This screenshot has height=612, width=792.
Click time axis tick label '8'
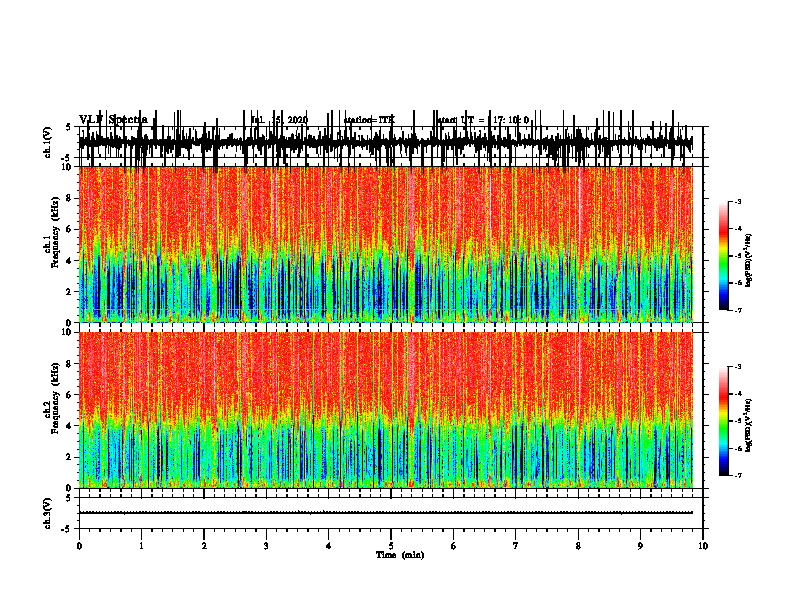[578, 546]
